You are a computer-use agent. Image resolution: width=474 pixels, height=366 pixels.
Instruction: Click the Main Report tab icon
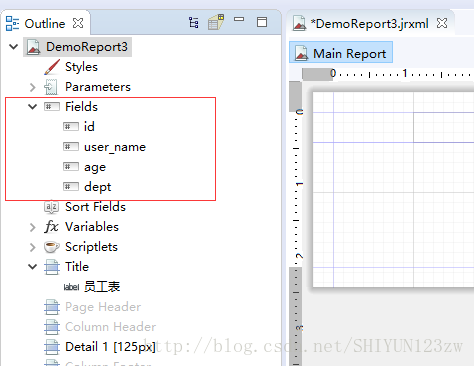coord(301,53)
